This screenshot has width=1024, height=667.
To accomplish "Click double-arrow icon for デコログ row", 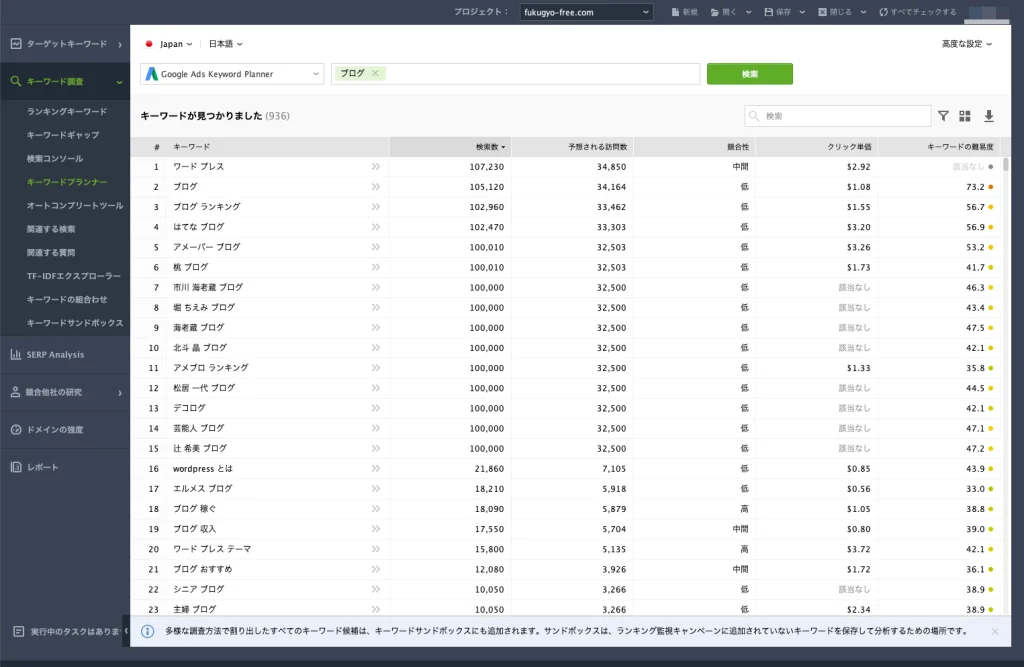I will click(x=376, y=408).
